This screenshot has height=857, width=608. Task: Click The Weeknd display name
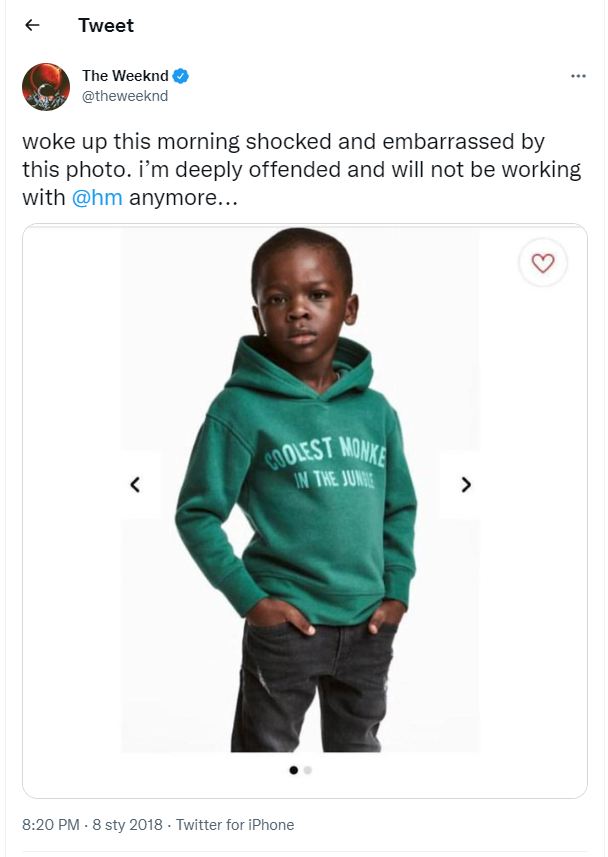pos(125,76)
